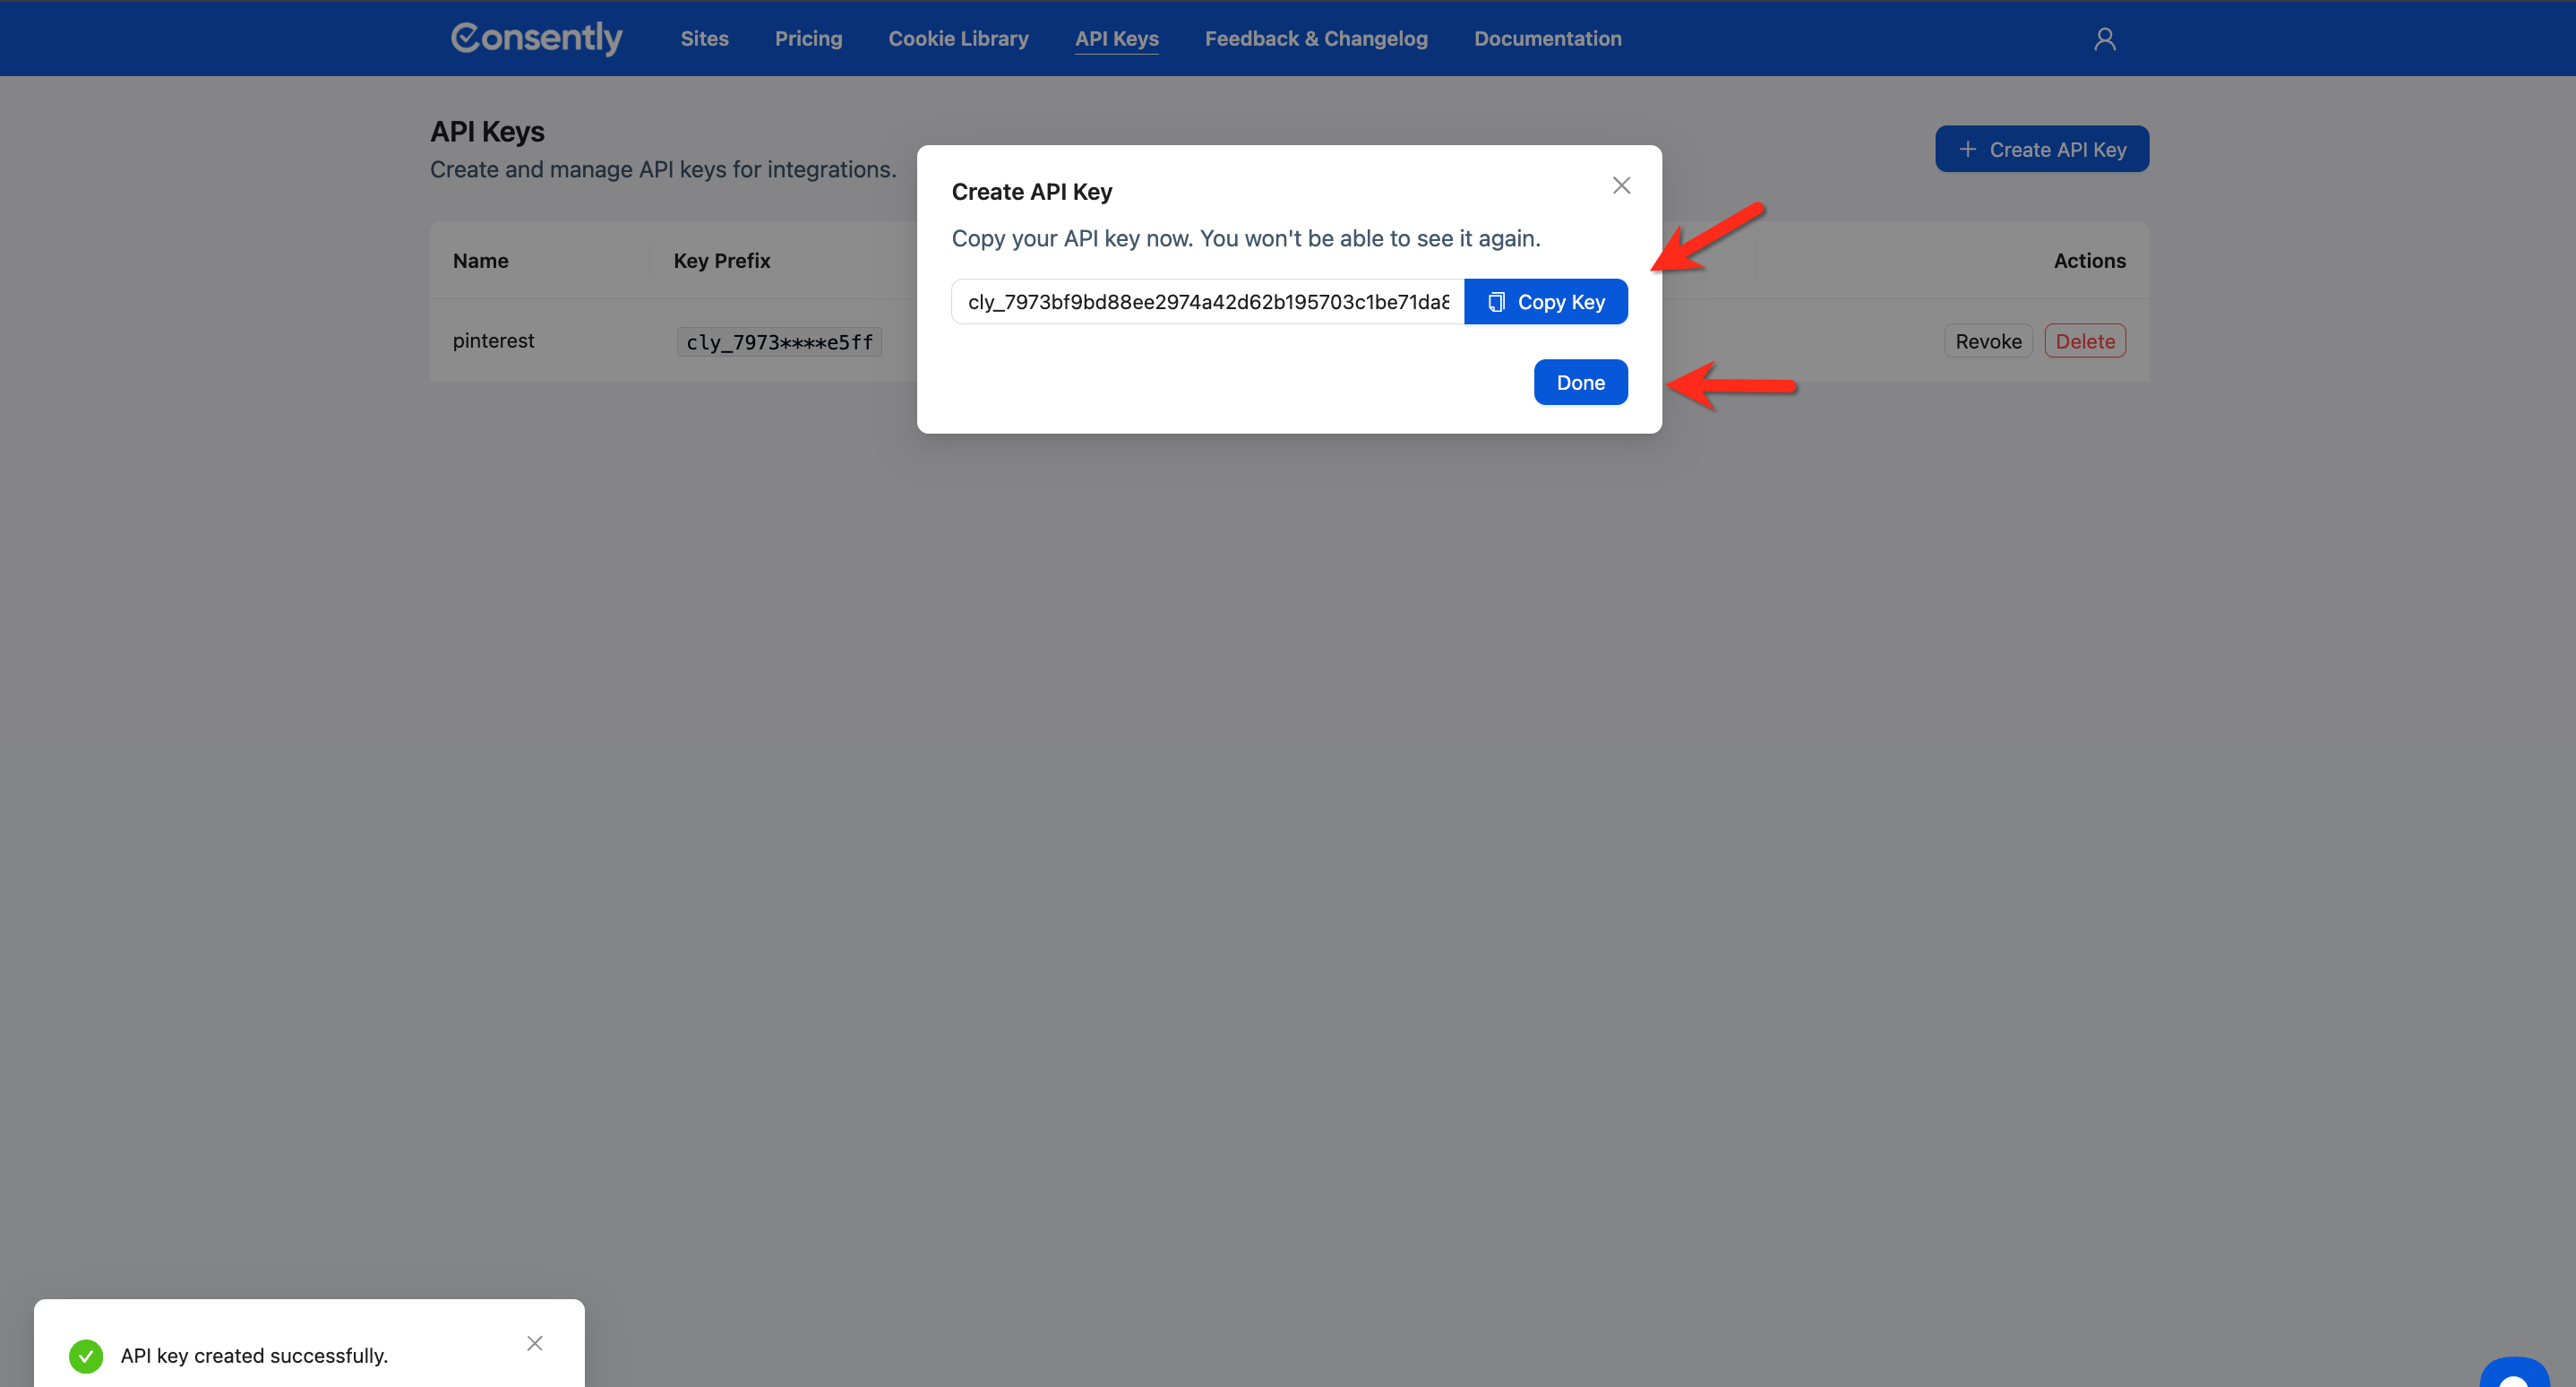Navigate to Cookie Library
The width and height of the screenshot is (2576, 1387).
(x=958, y=38)
